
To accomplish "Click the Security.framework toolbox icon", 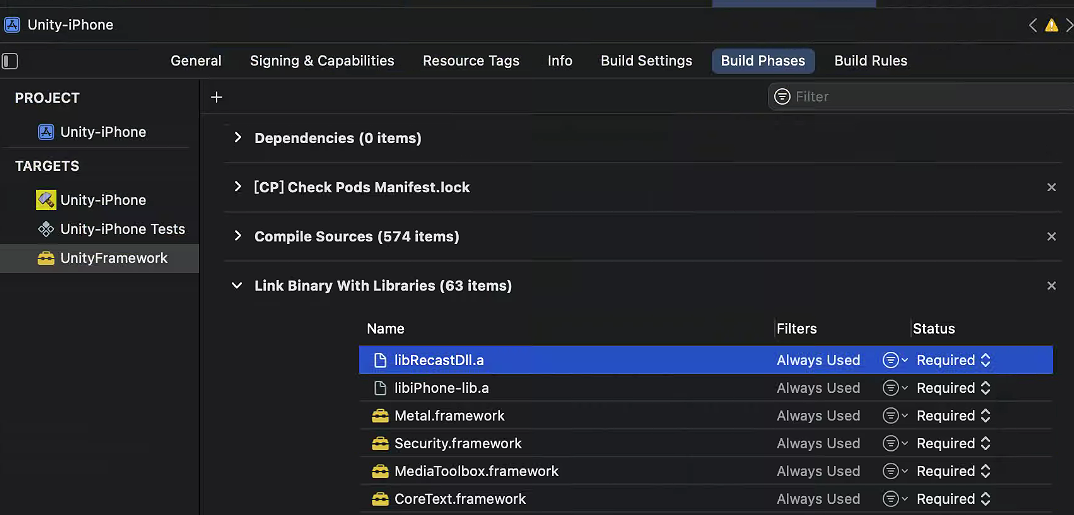I will (x=380, y=443).
